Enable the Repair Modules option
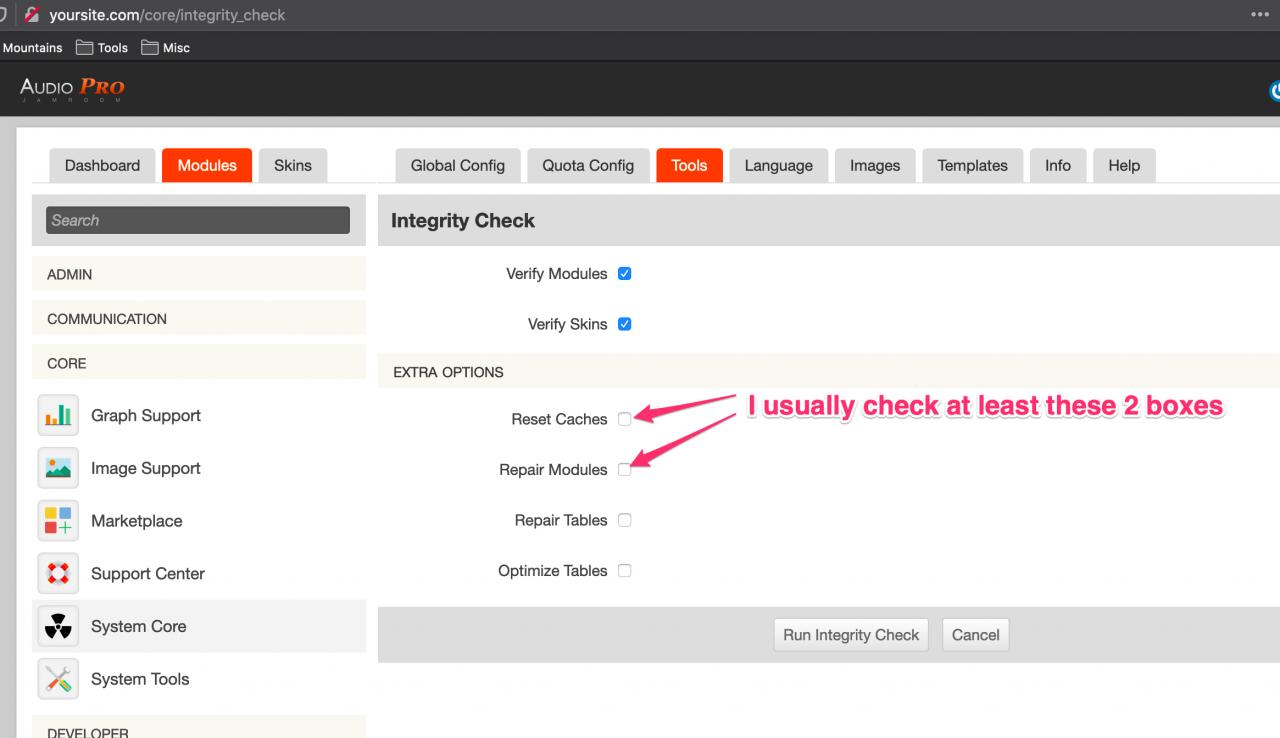1280x738 pixels. 624,469
